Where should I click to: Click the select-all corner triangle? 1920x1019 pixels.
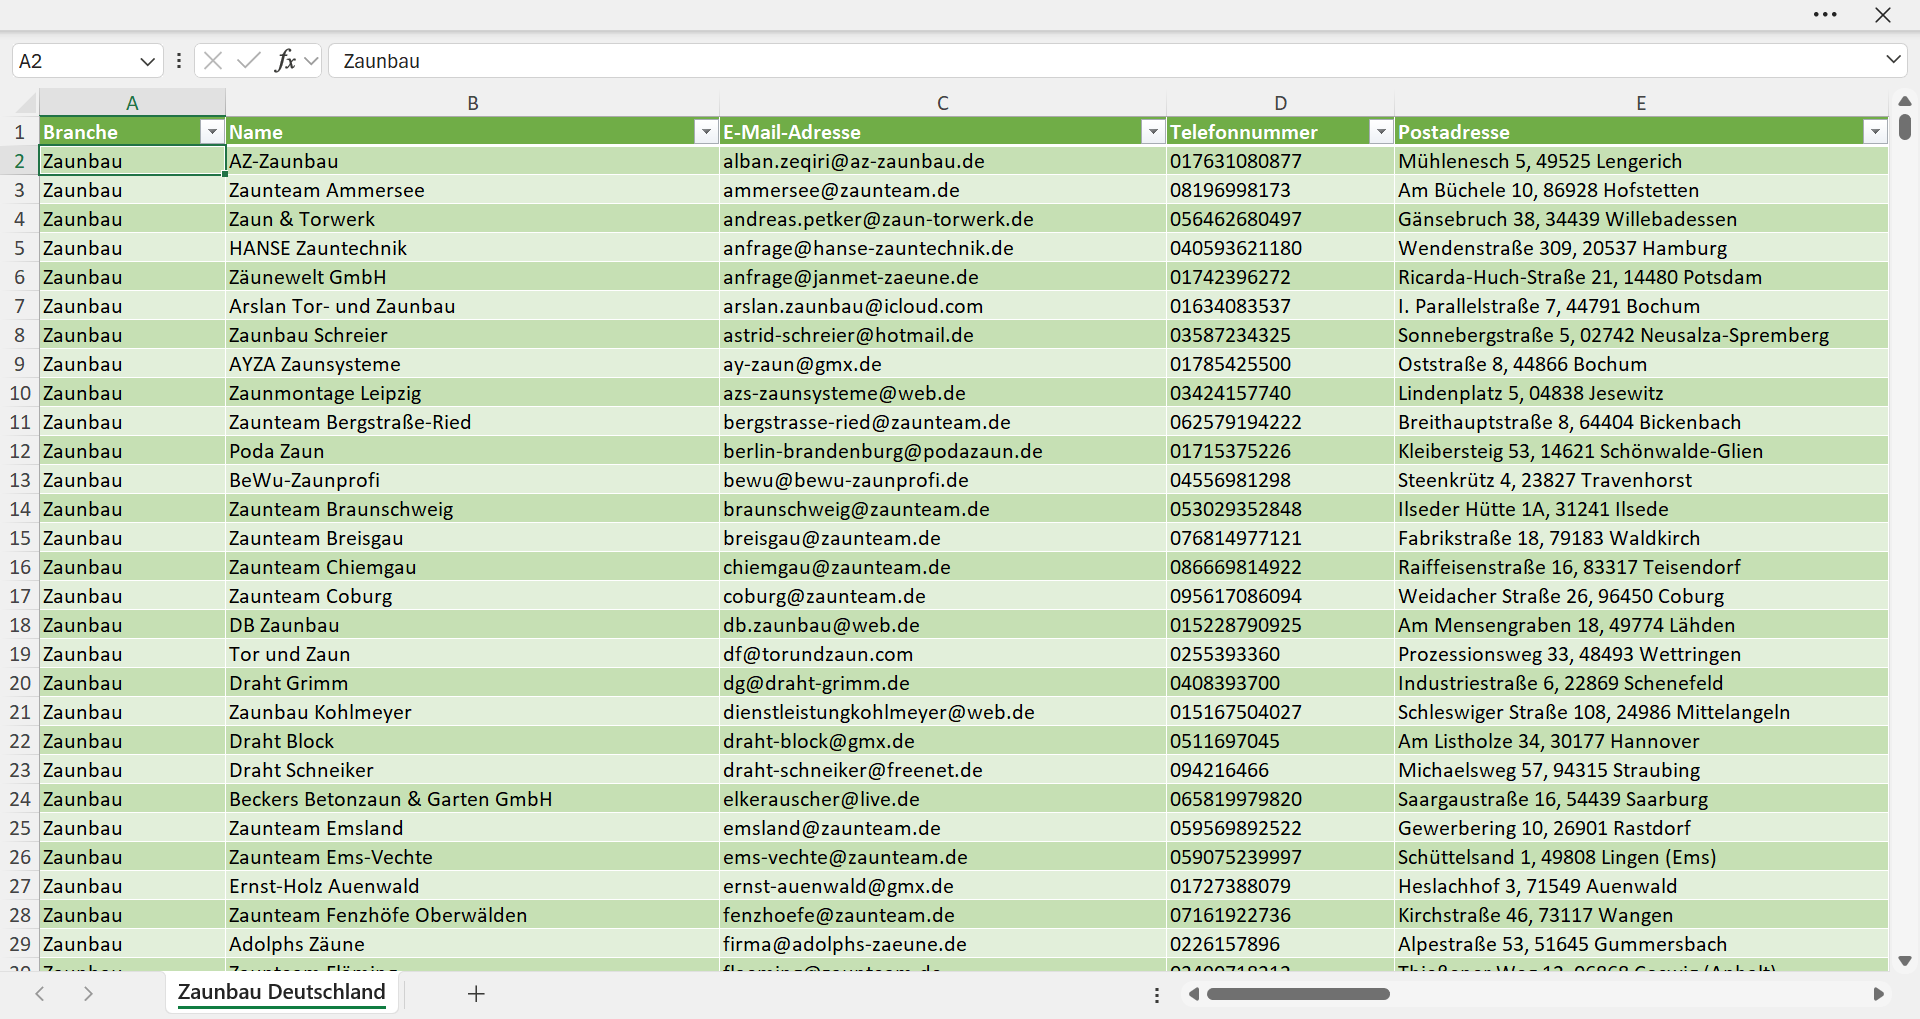point(27,102)
